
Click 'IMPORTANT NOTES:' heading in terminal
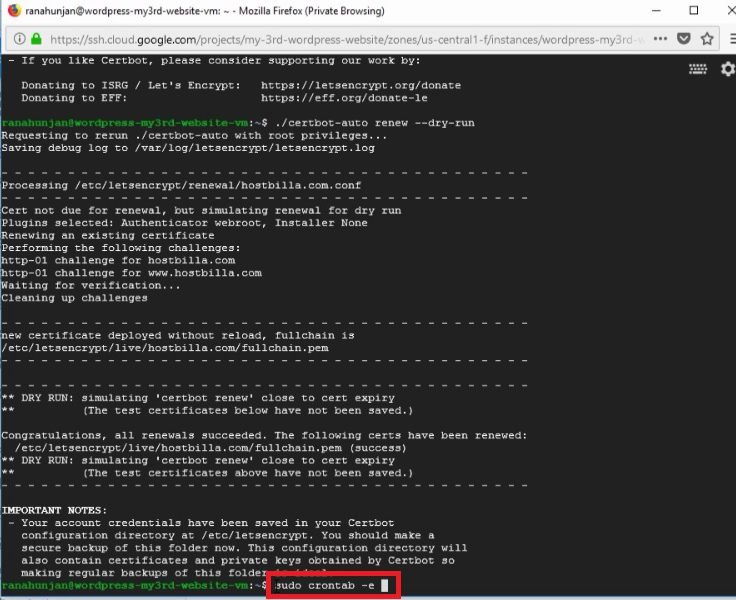pos(54,510)
